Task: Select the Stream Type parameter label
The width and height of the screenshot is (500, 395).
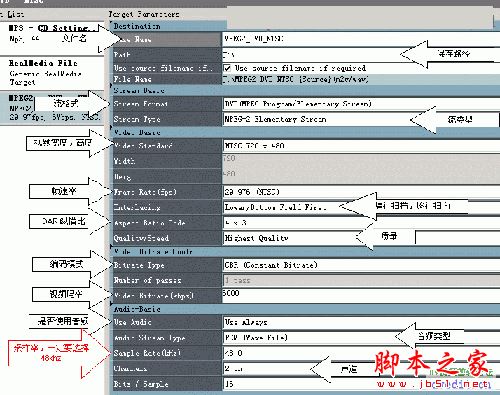Action: coord(167,119)
